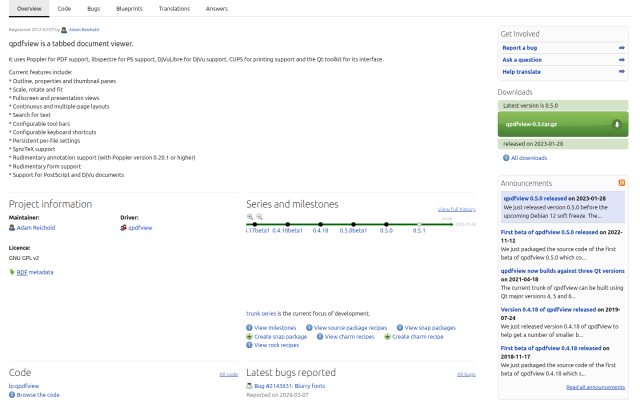Open First beta of qpdfview 0.5.0 announcement
The height and width of the screenshot is (400, 640).
pyautogui.click(x=549, y=232)
